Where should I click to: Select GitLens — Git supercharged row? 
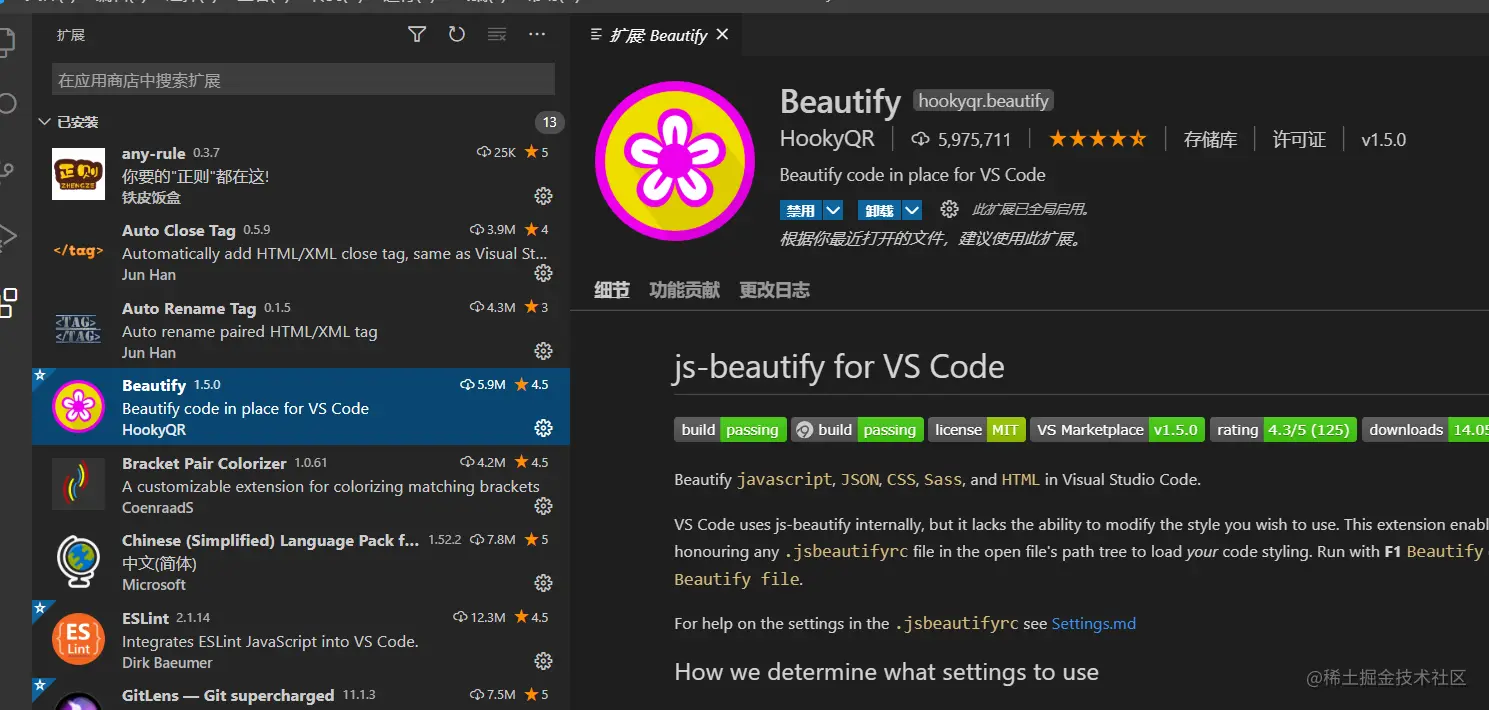301,694
